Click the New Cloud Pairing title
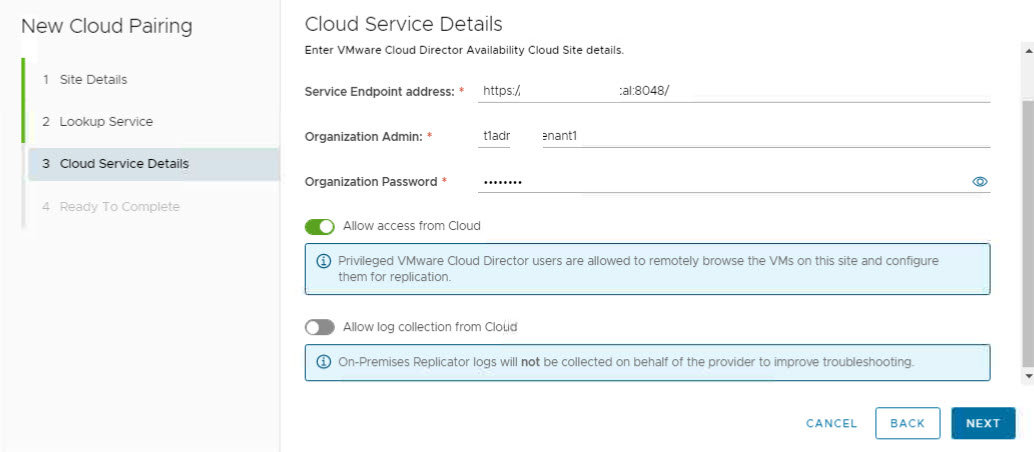This screenshot has height=452, width=1034. pyautogui.click(x=107, y=26)
